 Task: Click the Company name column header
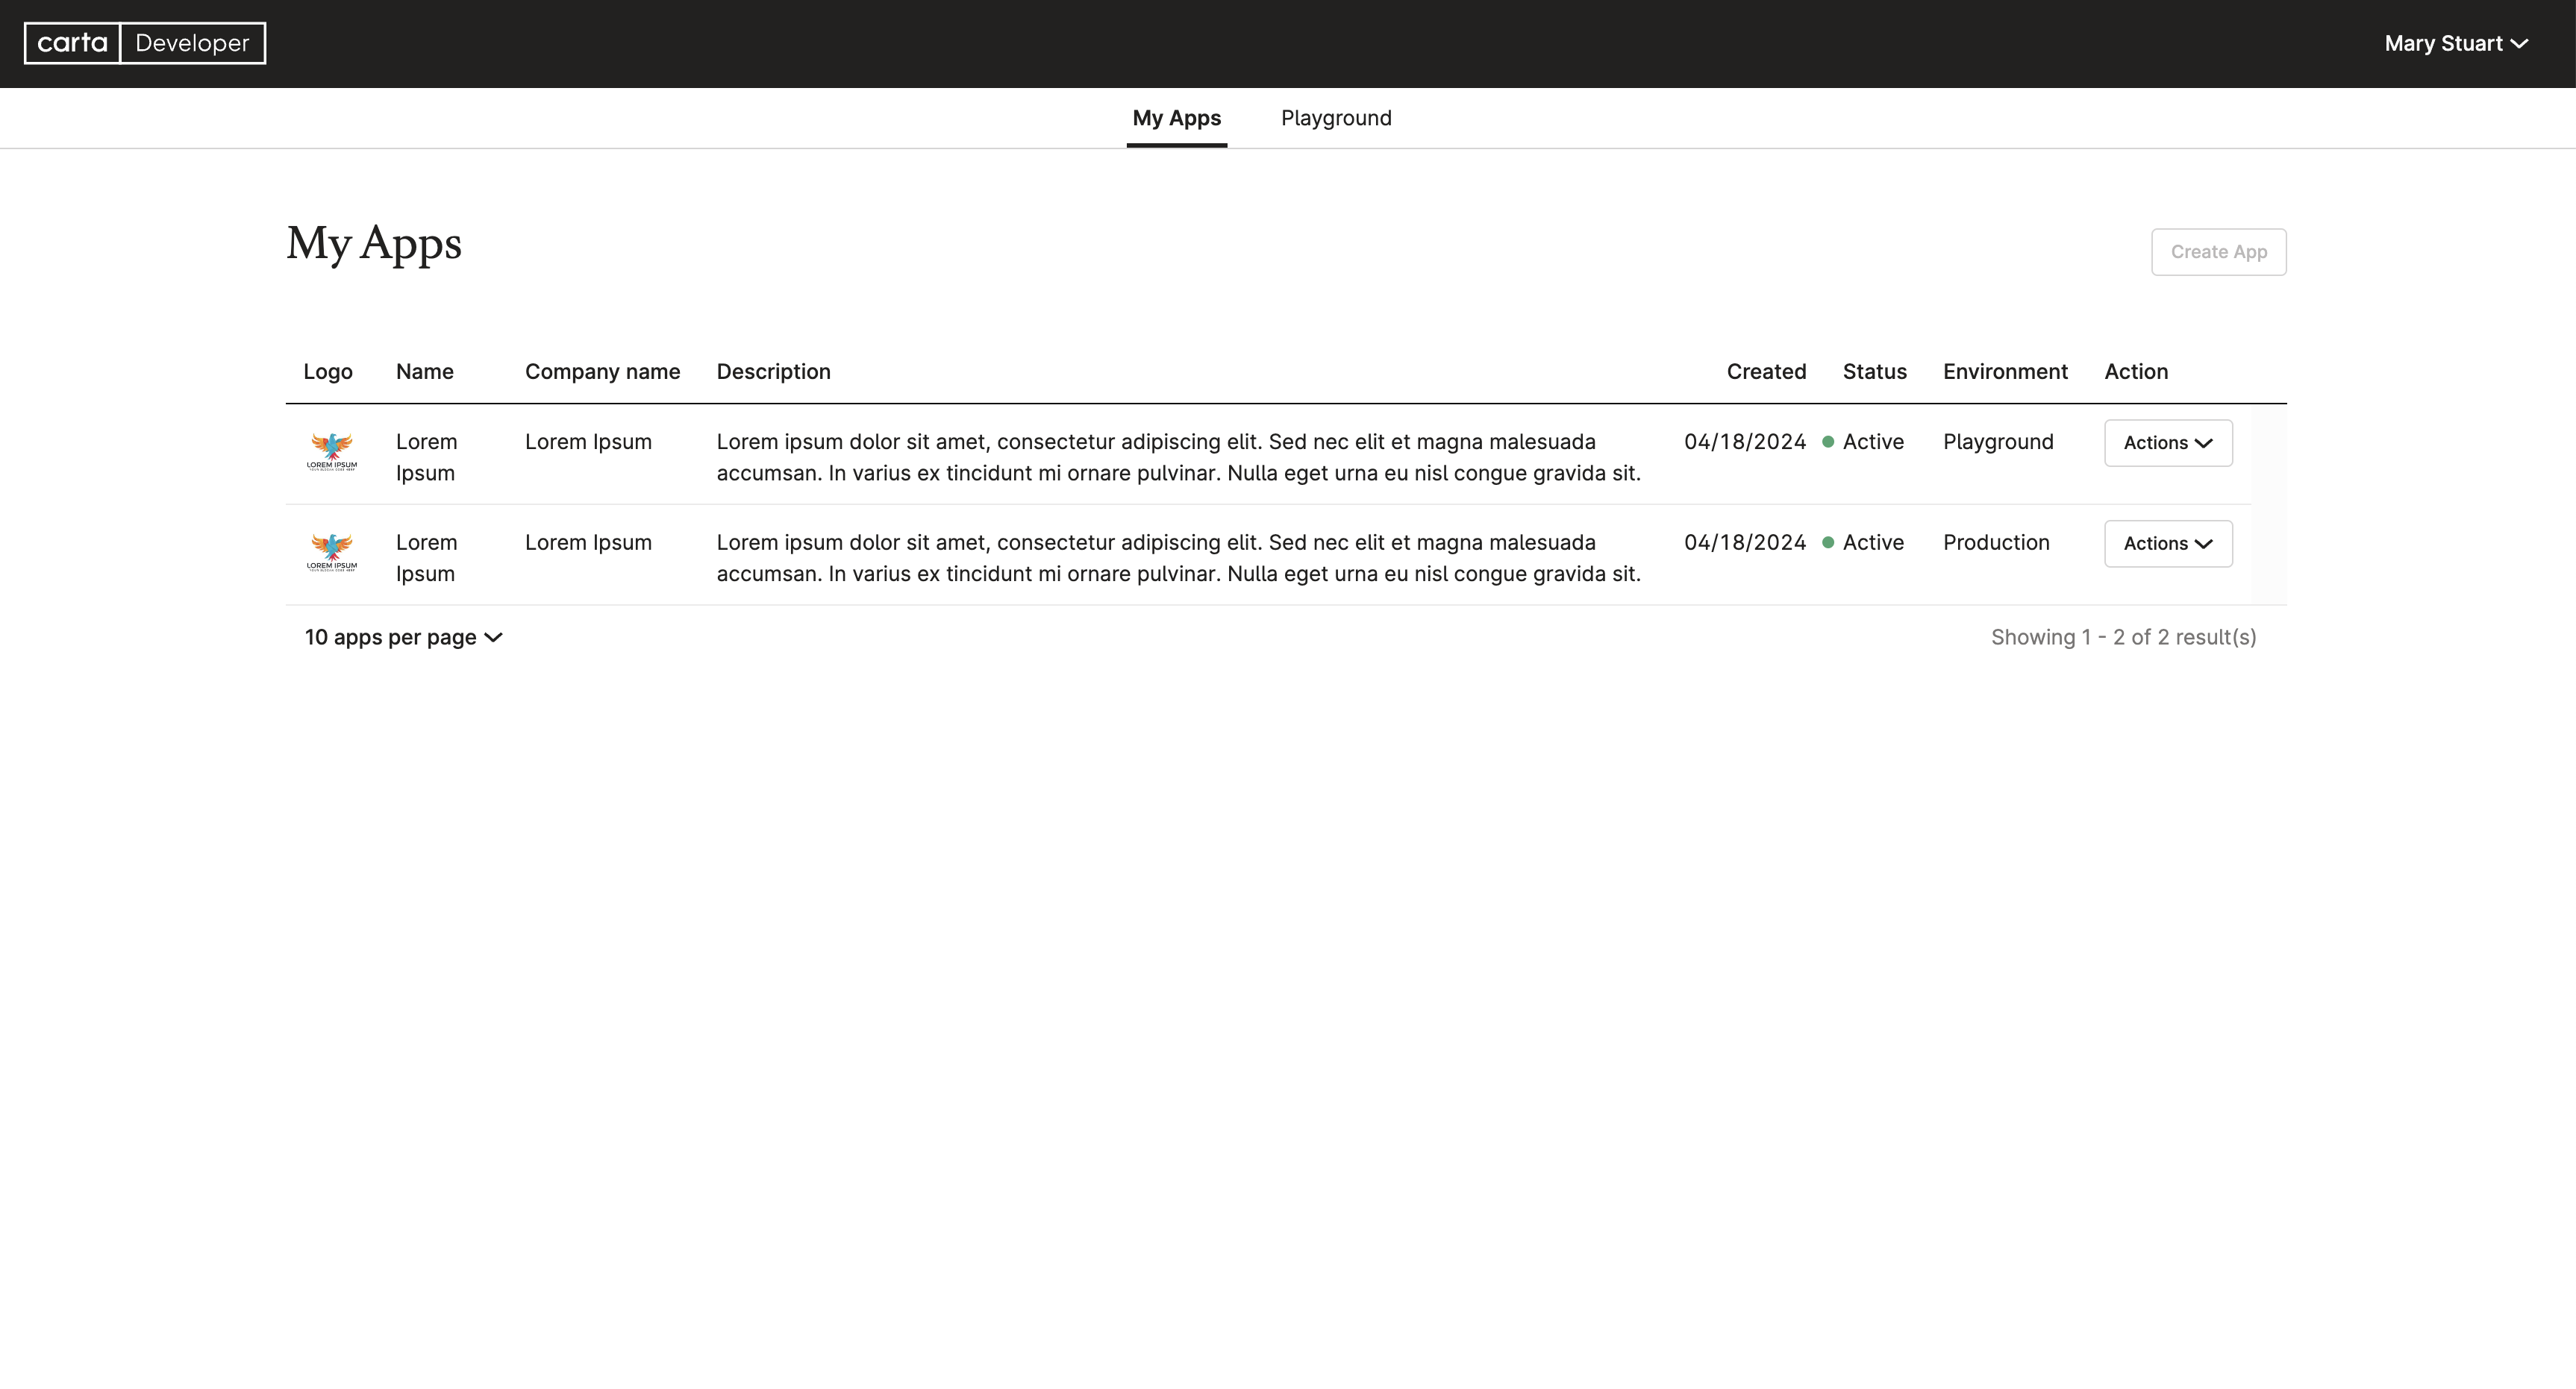pyautogui.click(x=602, y=372)
